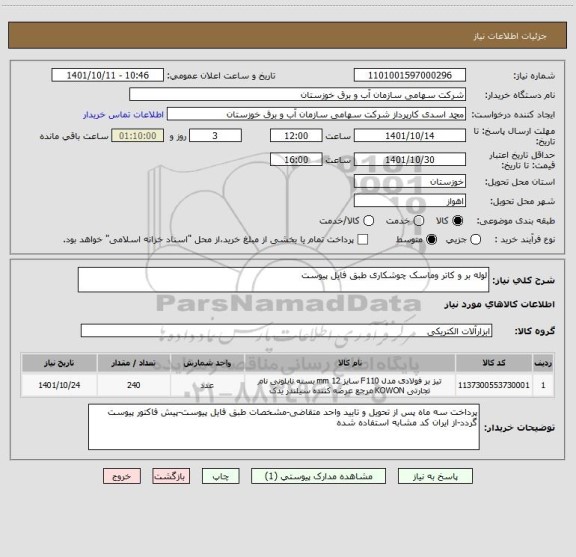Click the ایجاد کننده درخواست field

tap(316, 114)
